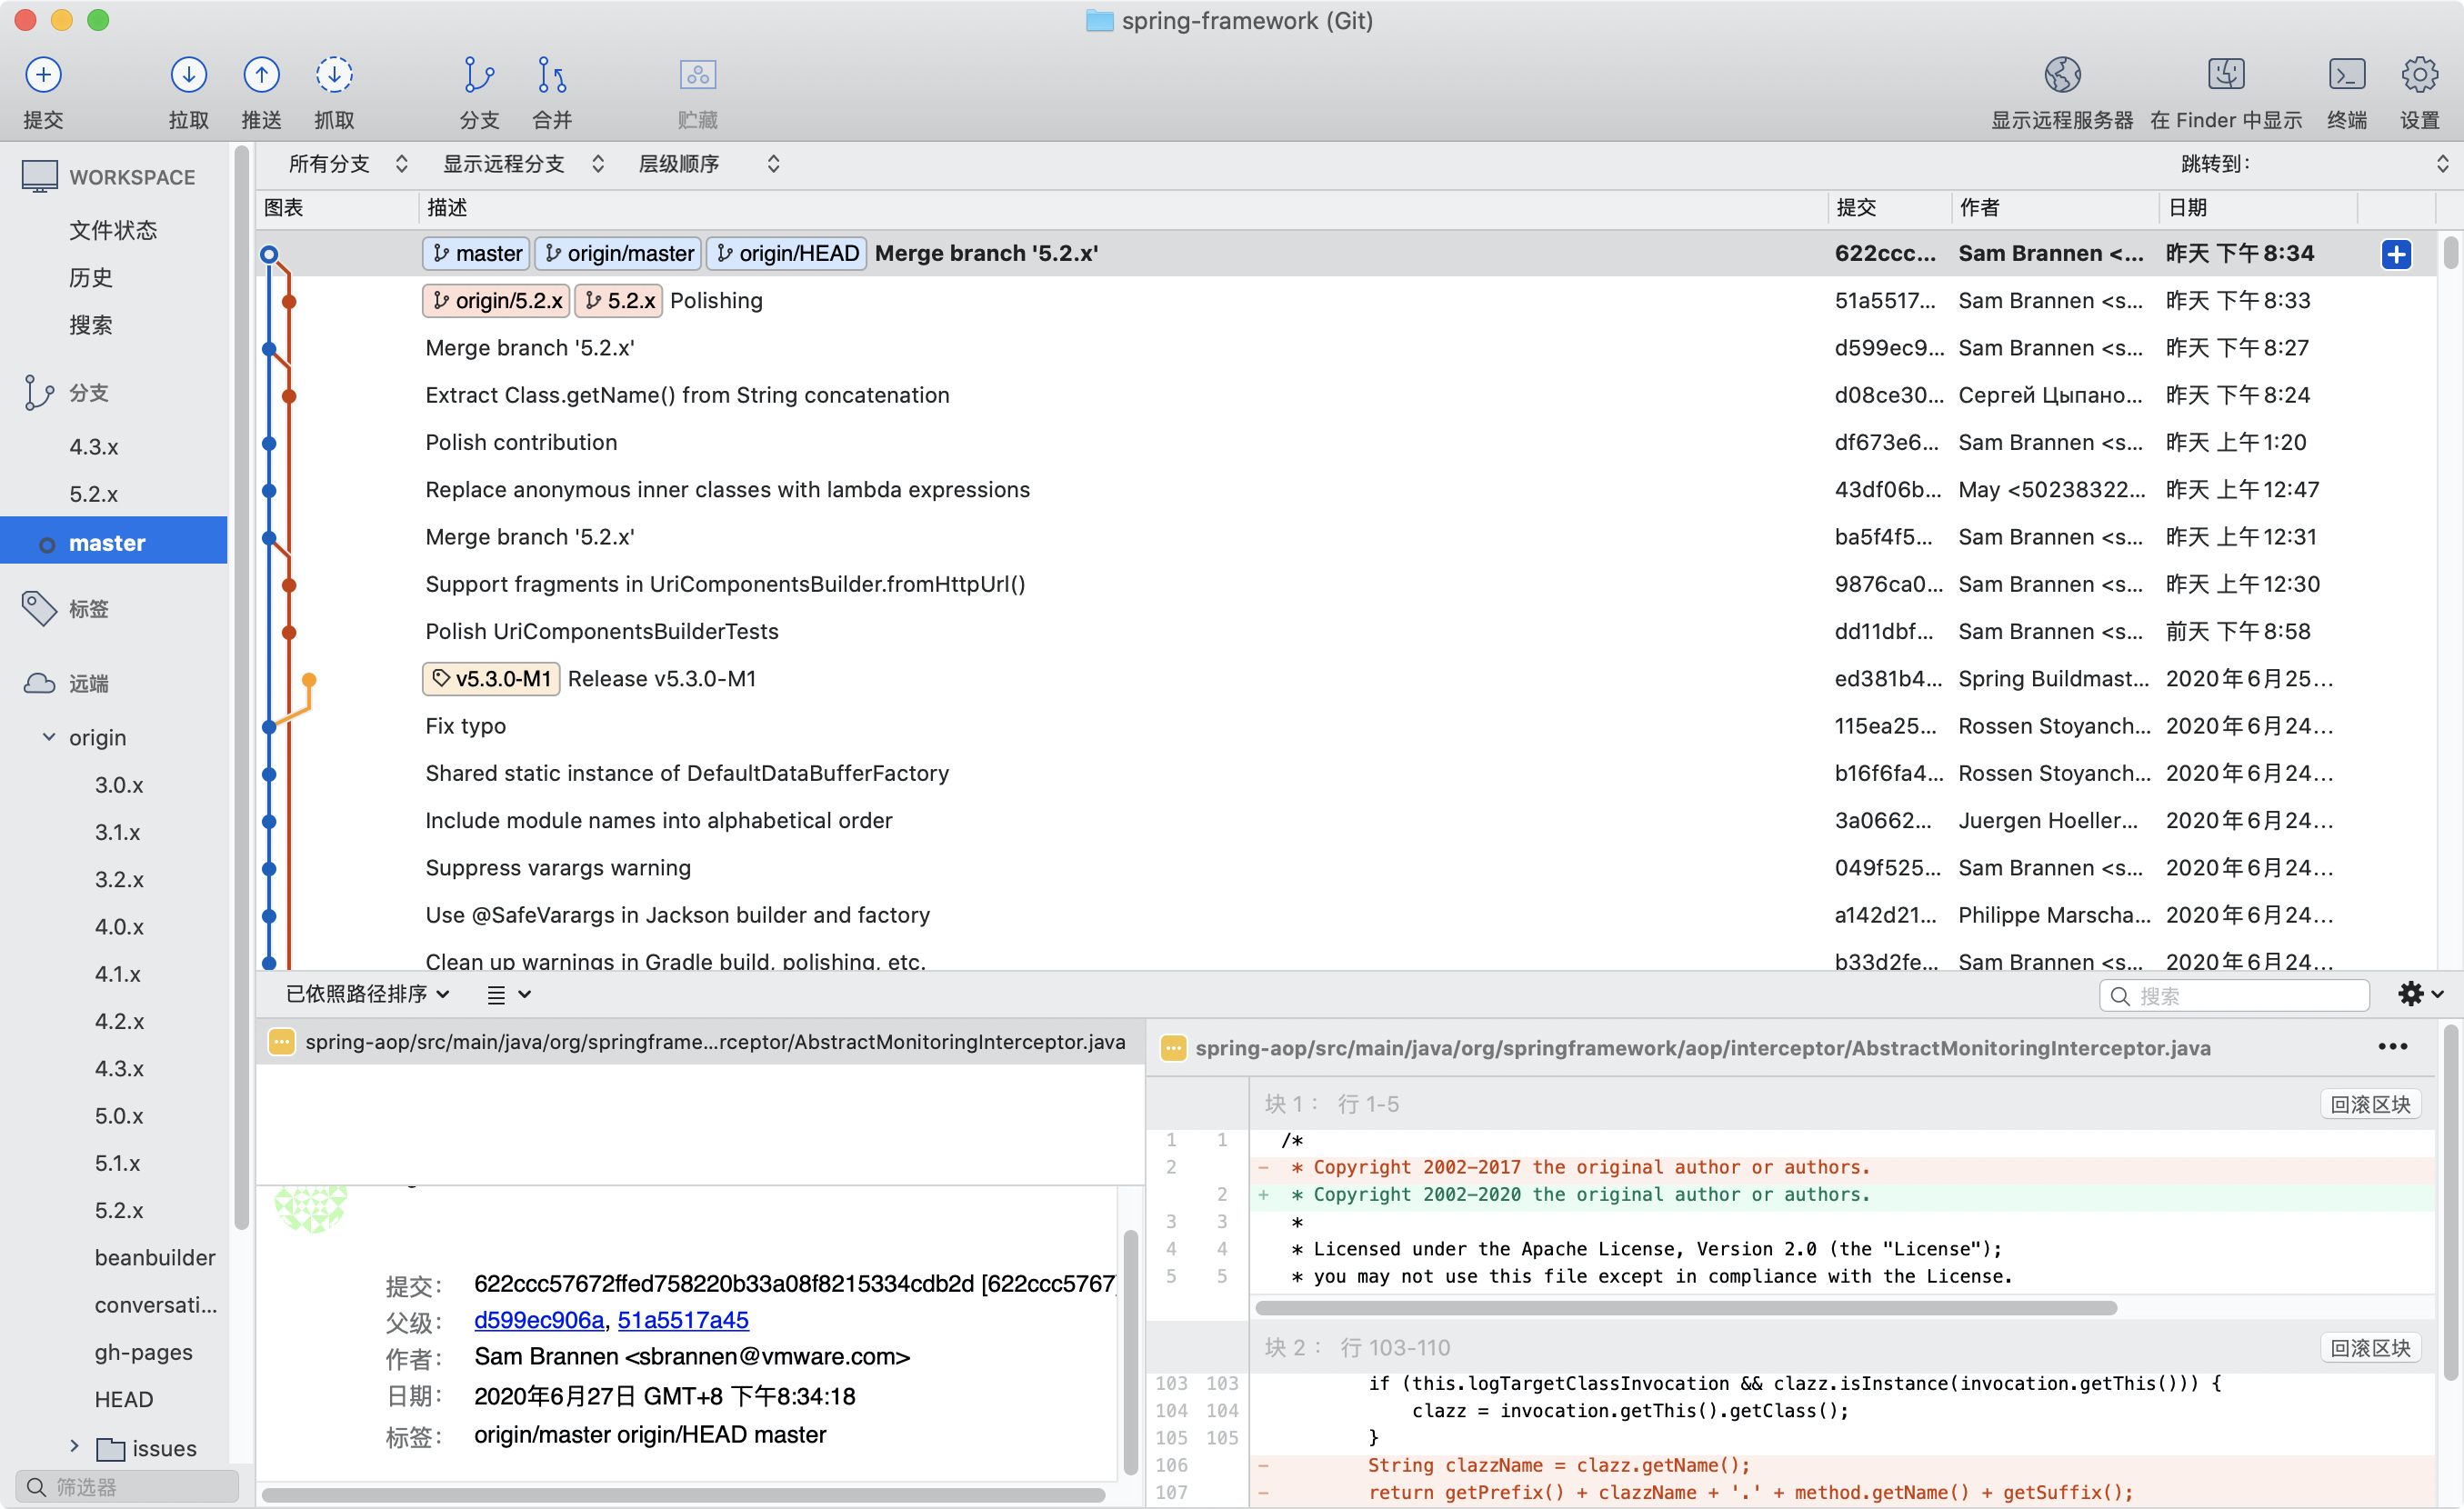Screen dimensions: 2464x1509
Task: Open the Show Remote Branches (显示远程分支) dropdown
Action: (x=524, y=164)
